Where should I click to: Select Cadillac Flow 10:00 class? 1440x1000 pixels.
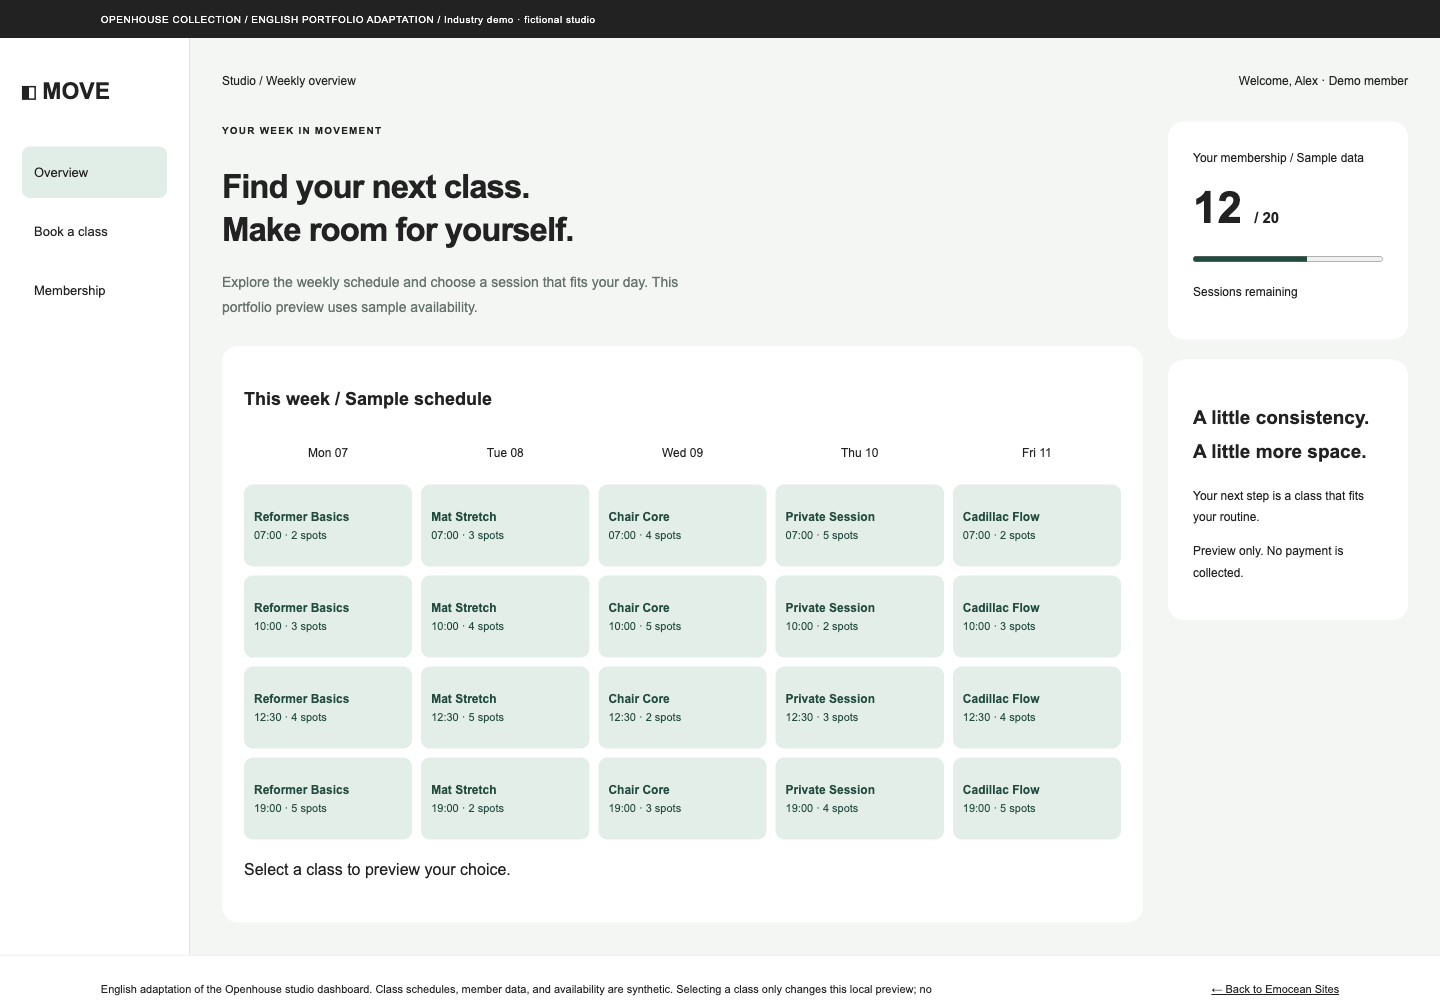pos(1037,617)
